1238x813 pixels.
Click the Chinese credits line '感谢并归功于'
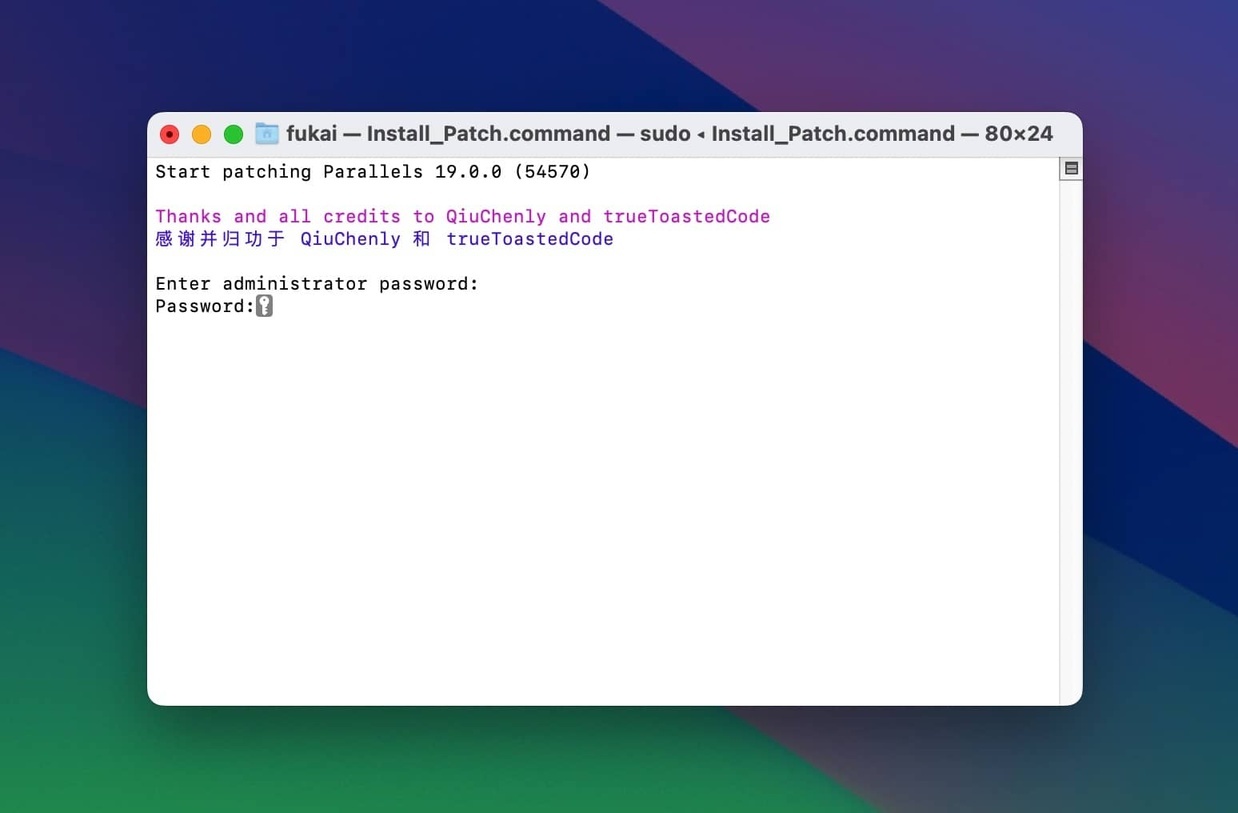coord(384,239)
